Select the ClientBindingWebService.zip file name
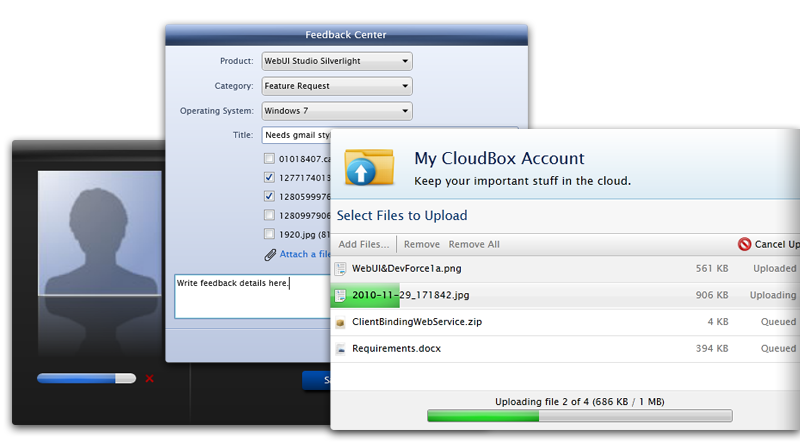Viewport: 800px width, 447px height. tap(417, 322)
